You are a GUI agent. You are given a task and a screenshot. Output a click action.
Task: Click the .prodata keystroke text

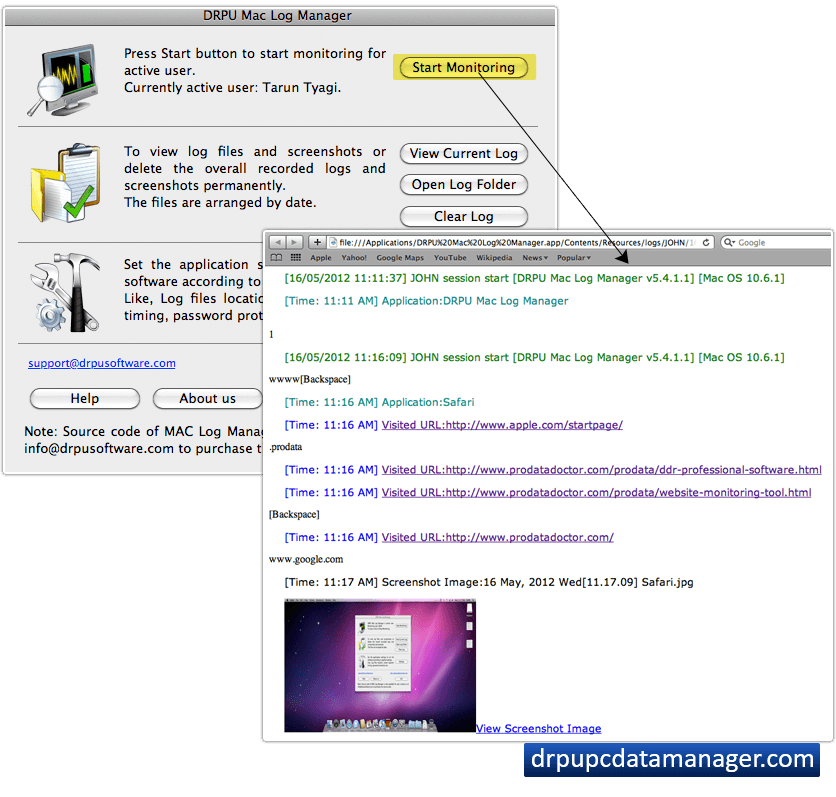pos(286,447)
